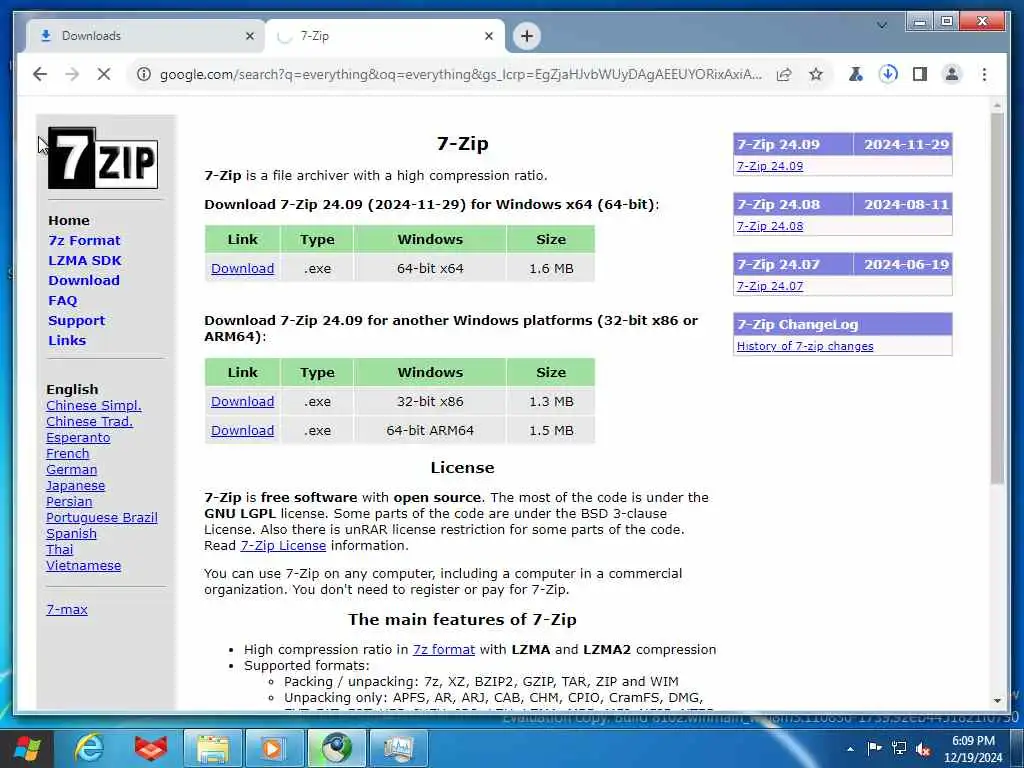Show downloads from the toolbar icon
The image size is (1024, 768).
pyautogui.click(x=888, y=74)
